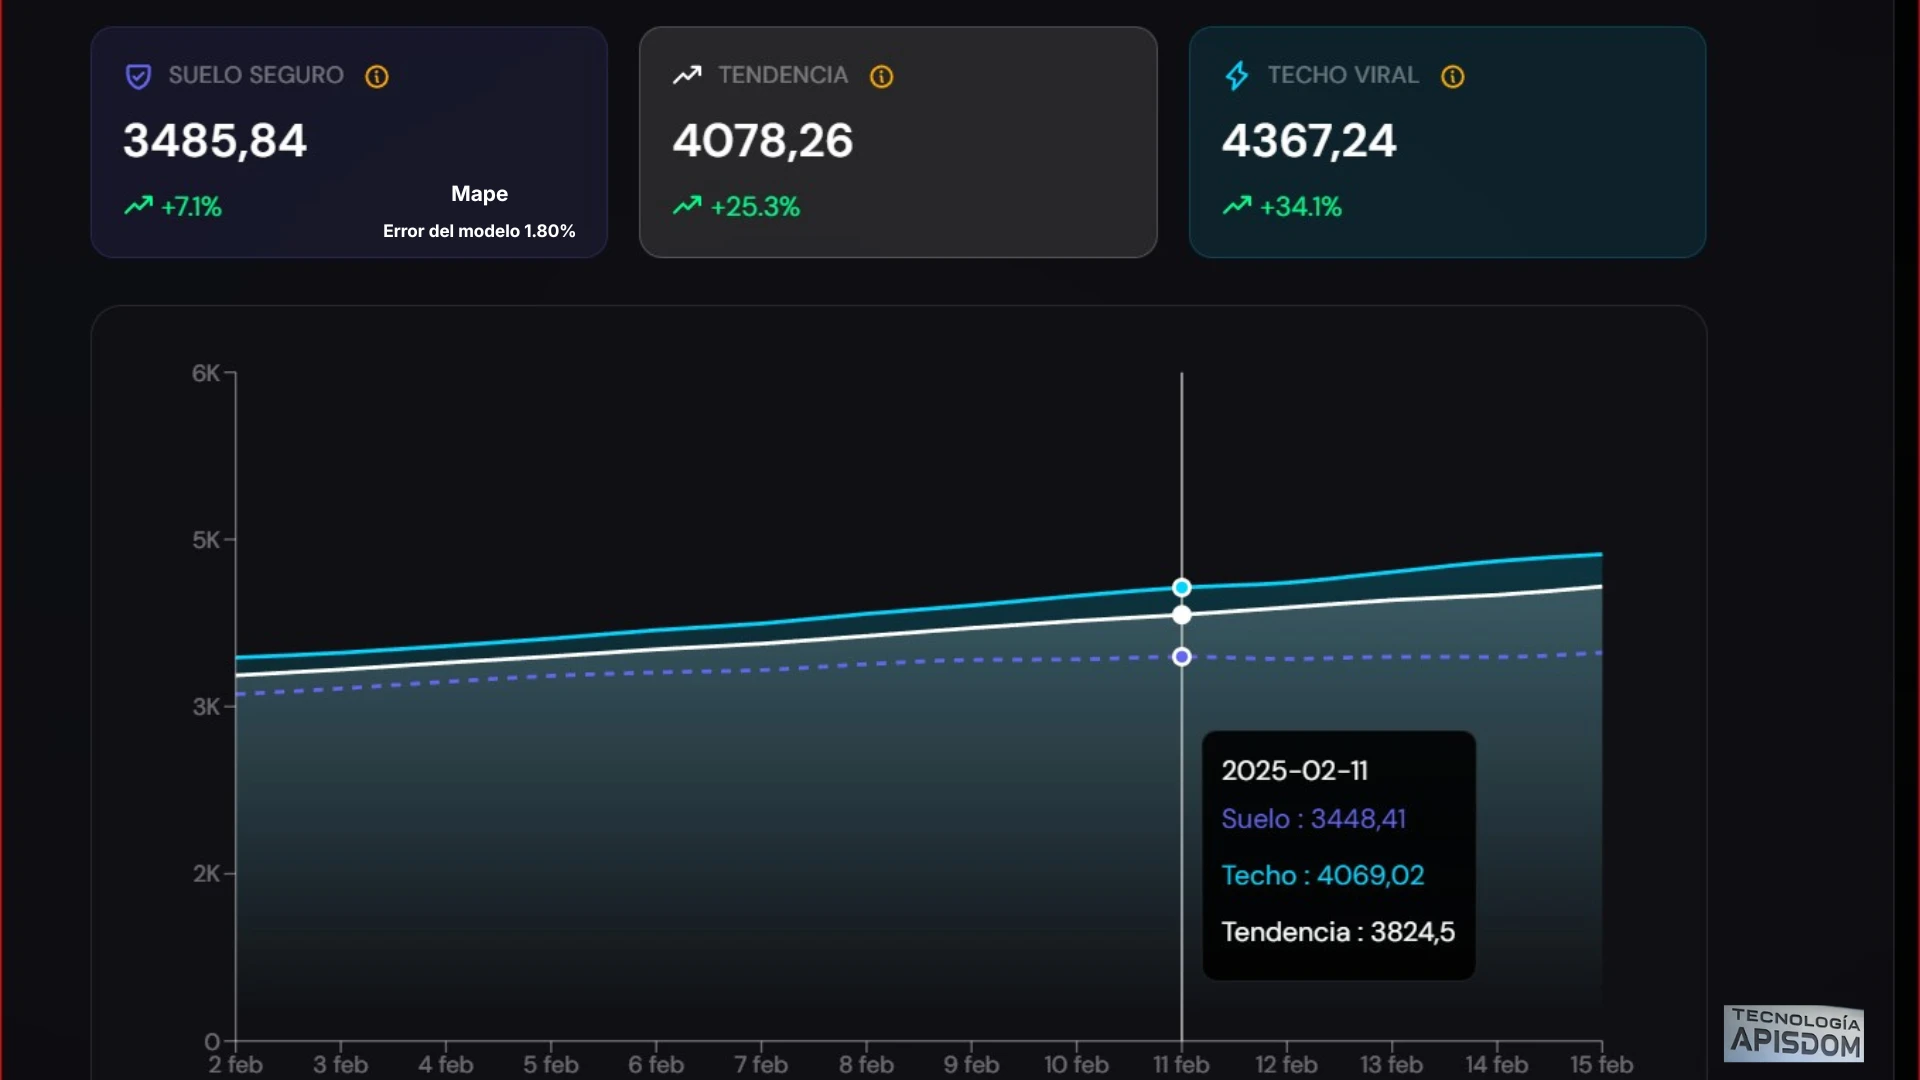Click the green +7.1% trend arrow
Image resolution: width=1920 pixels, height=1080 pixels.
click(x=138, y=206)
